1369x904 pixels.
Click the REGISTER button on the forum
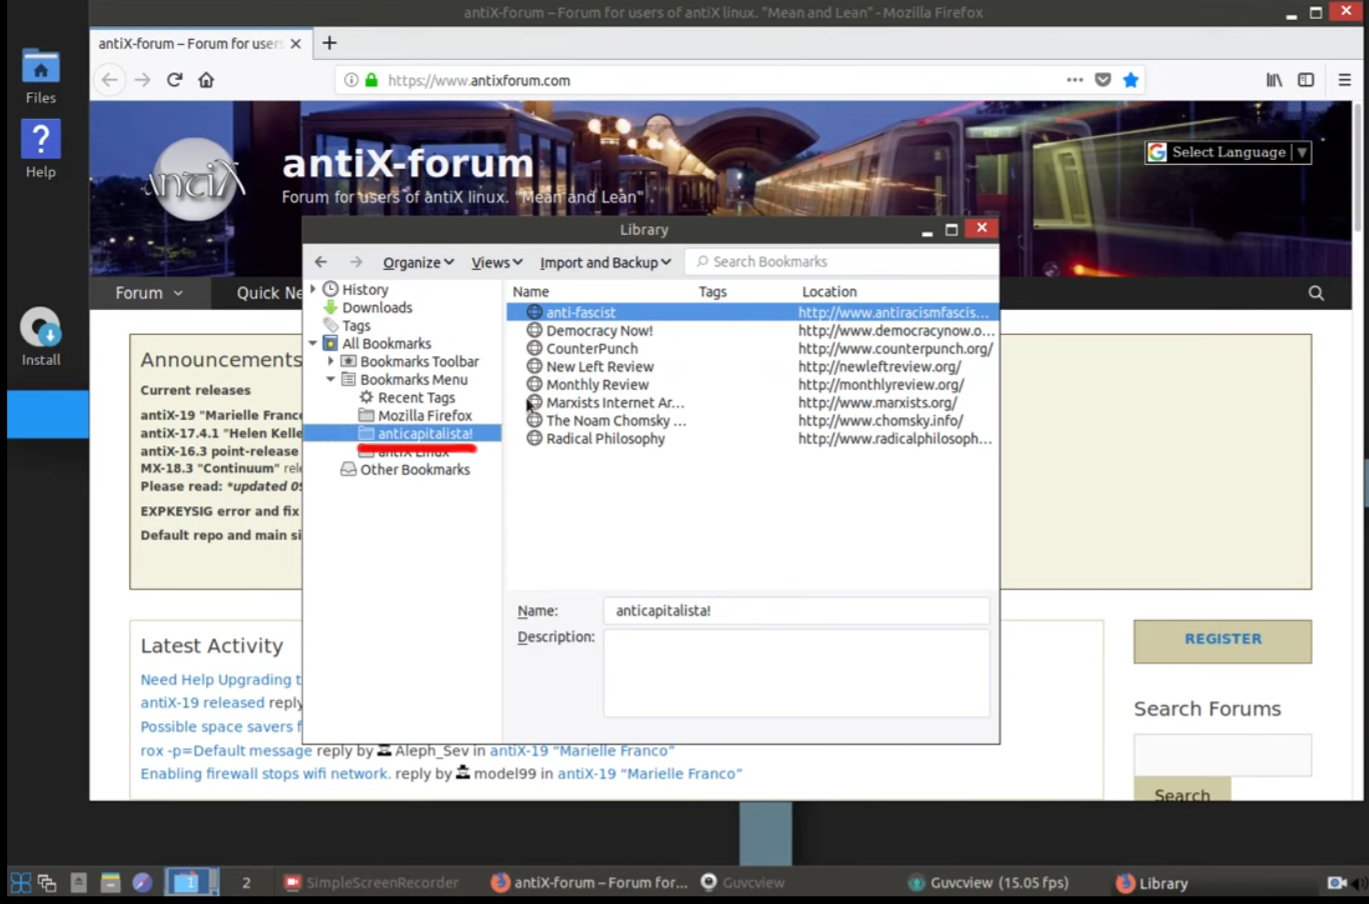pos(1222,641)
